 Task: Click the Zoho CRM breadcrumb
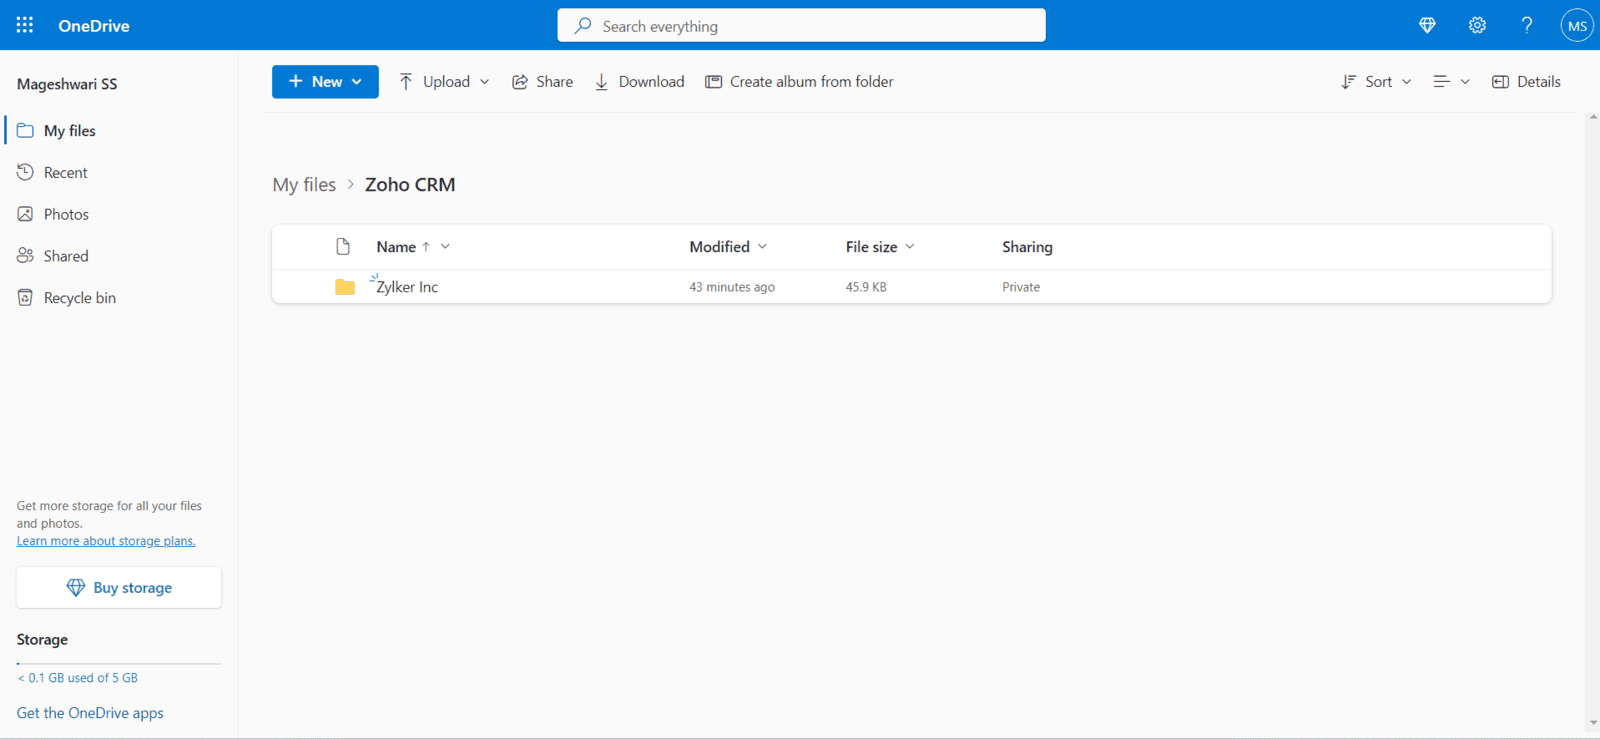tap(410, 185)
